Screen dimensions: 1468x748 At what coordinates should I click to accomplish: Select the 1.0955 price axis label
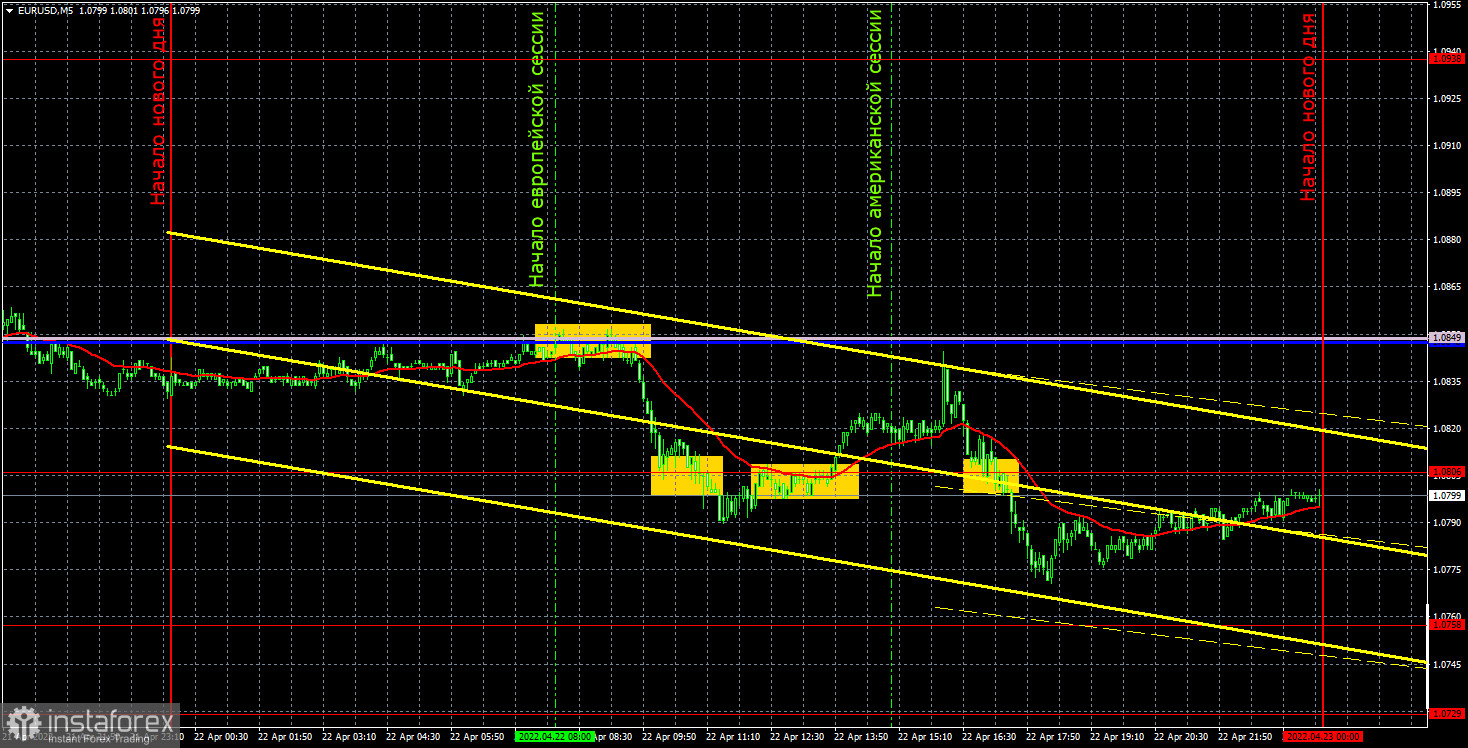point(1447,5)
